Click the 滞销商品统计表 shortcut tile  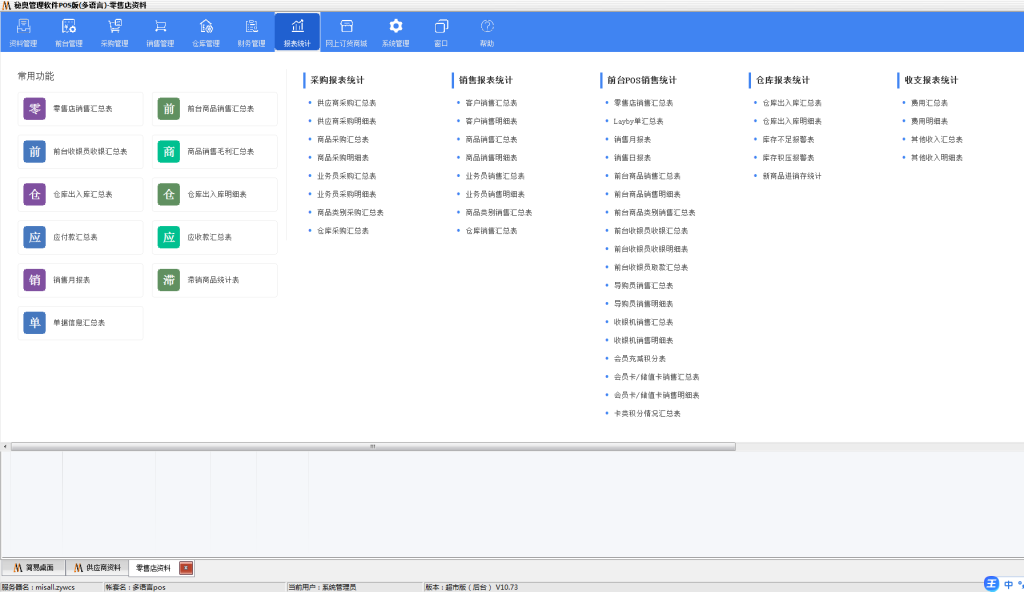(x=216, y=280)
